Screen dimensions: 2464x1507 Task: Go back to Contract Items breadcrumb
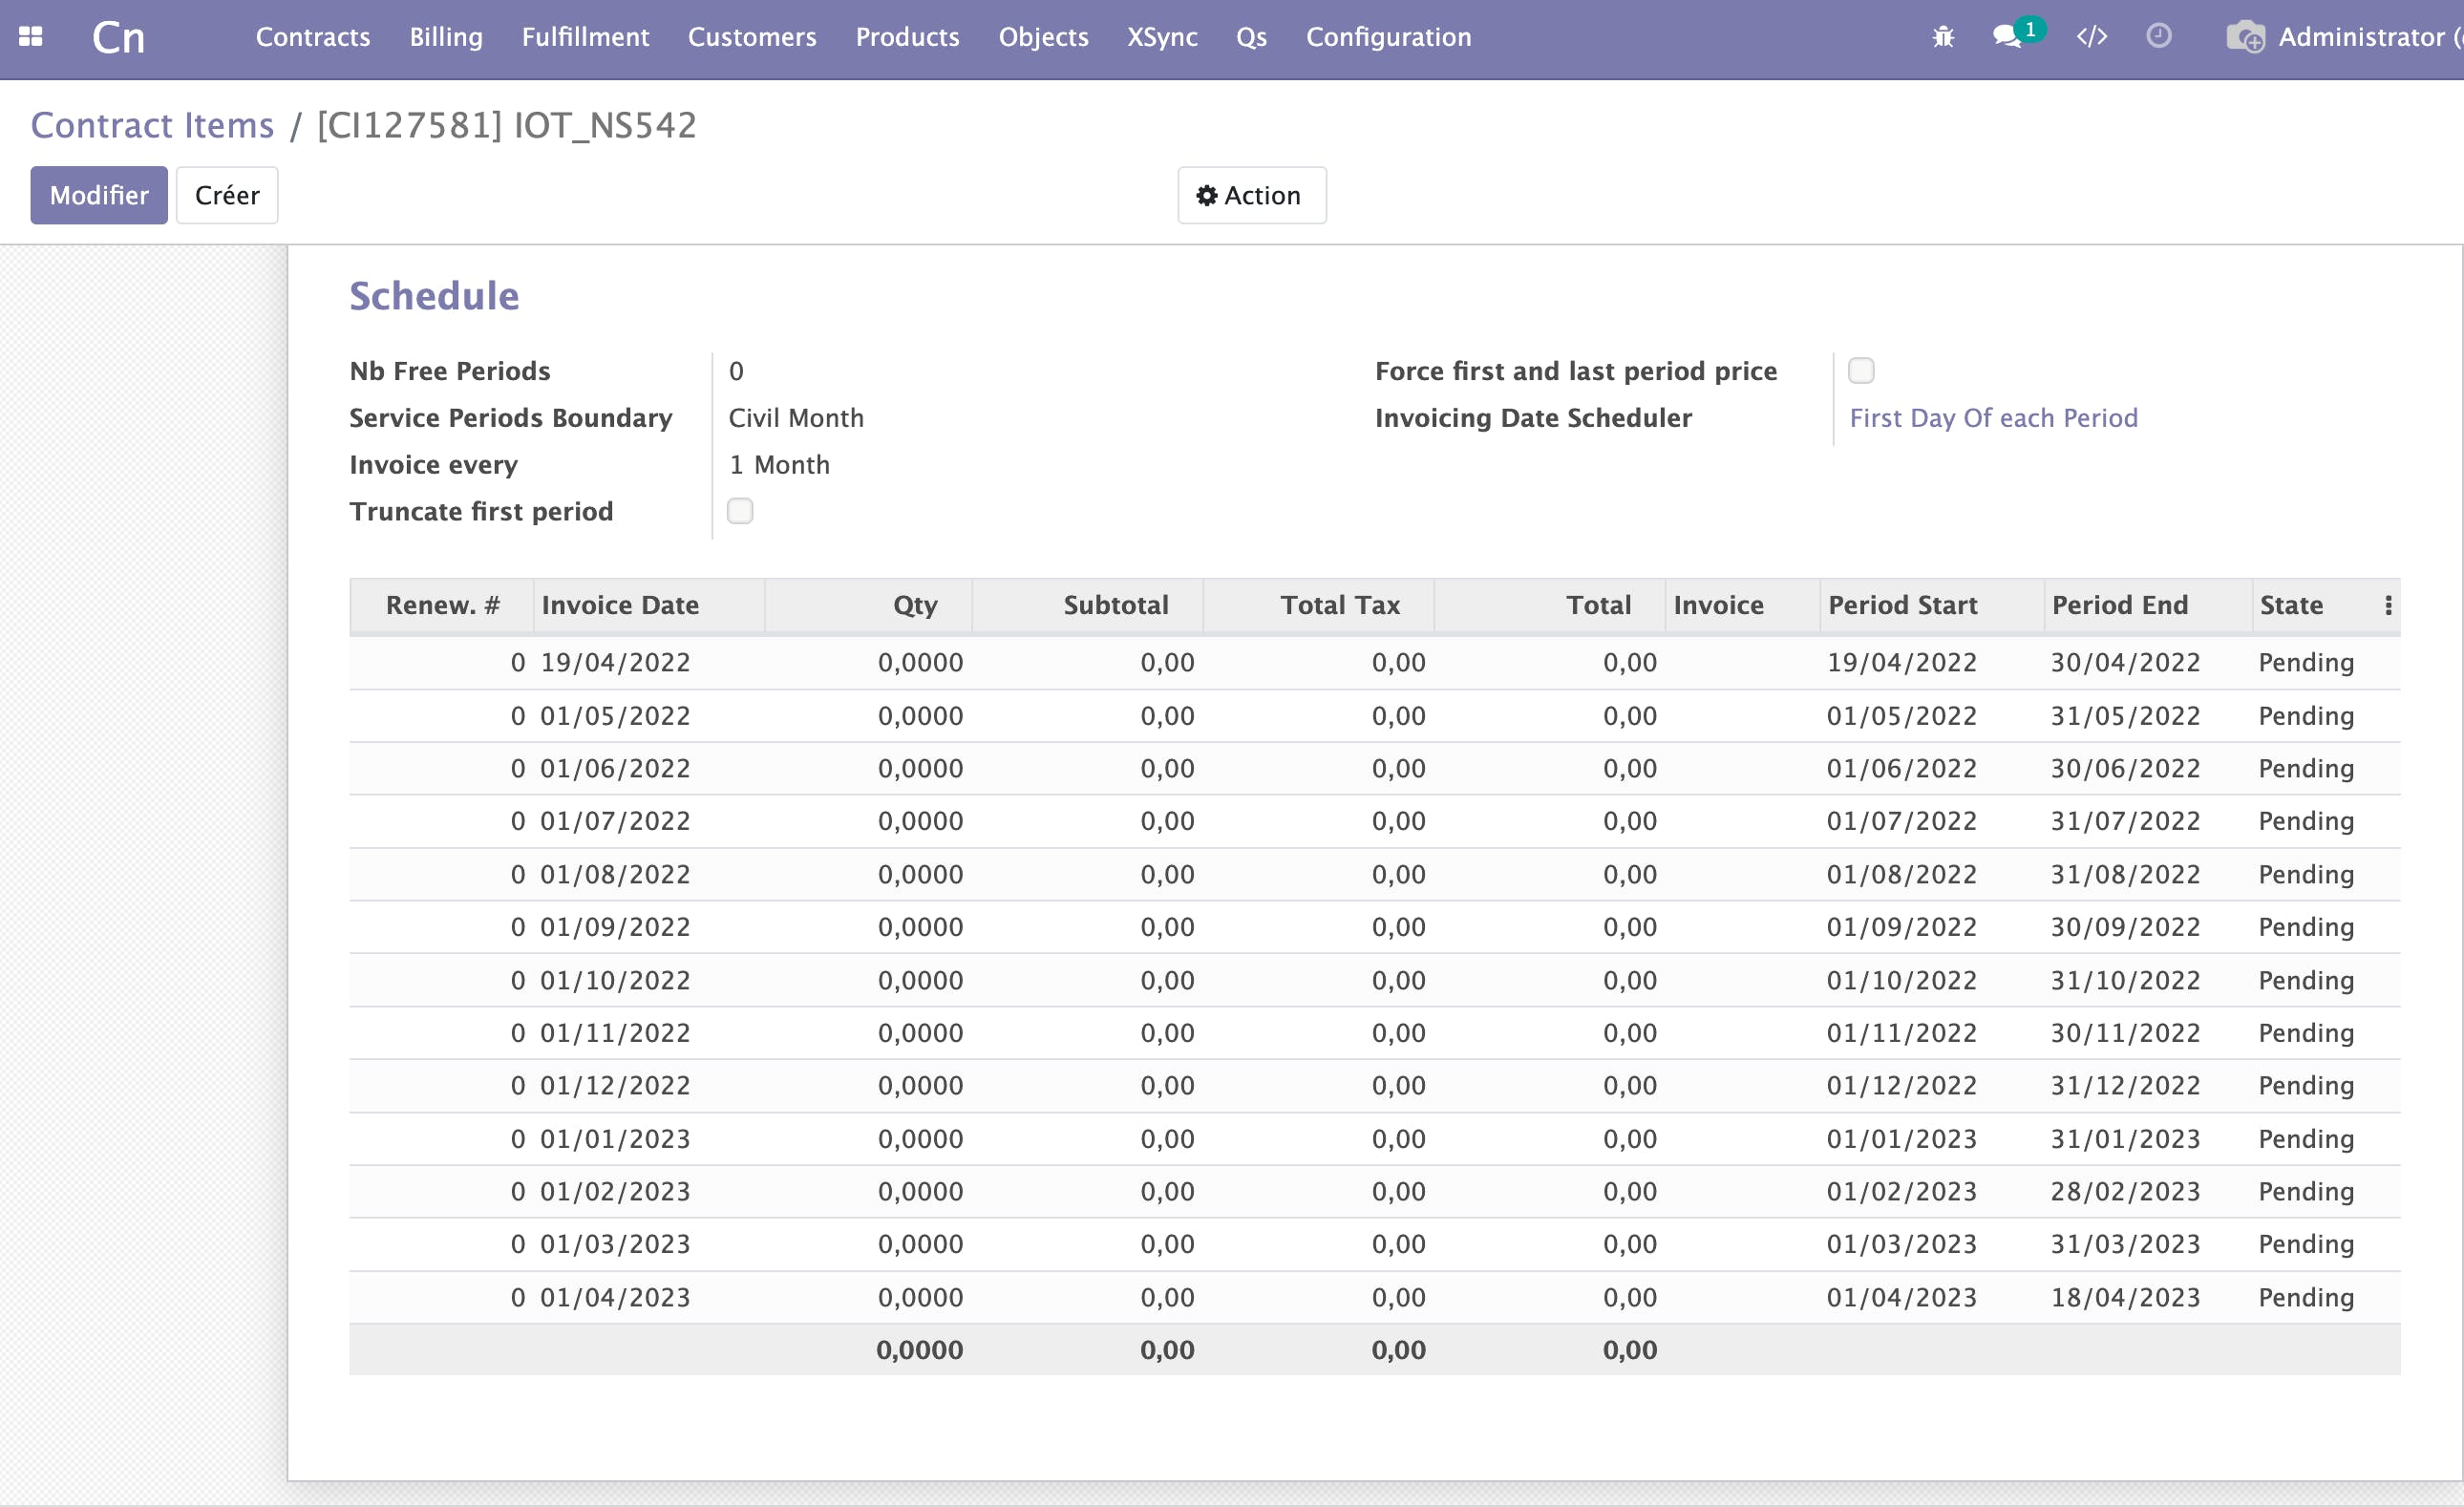[x=152, y=125]
